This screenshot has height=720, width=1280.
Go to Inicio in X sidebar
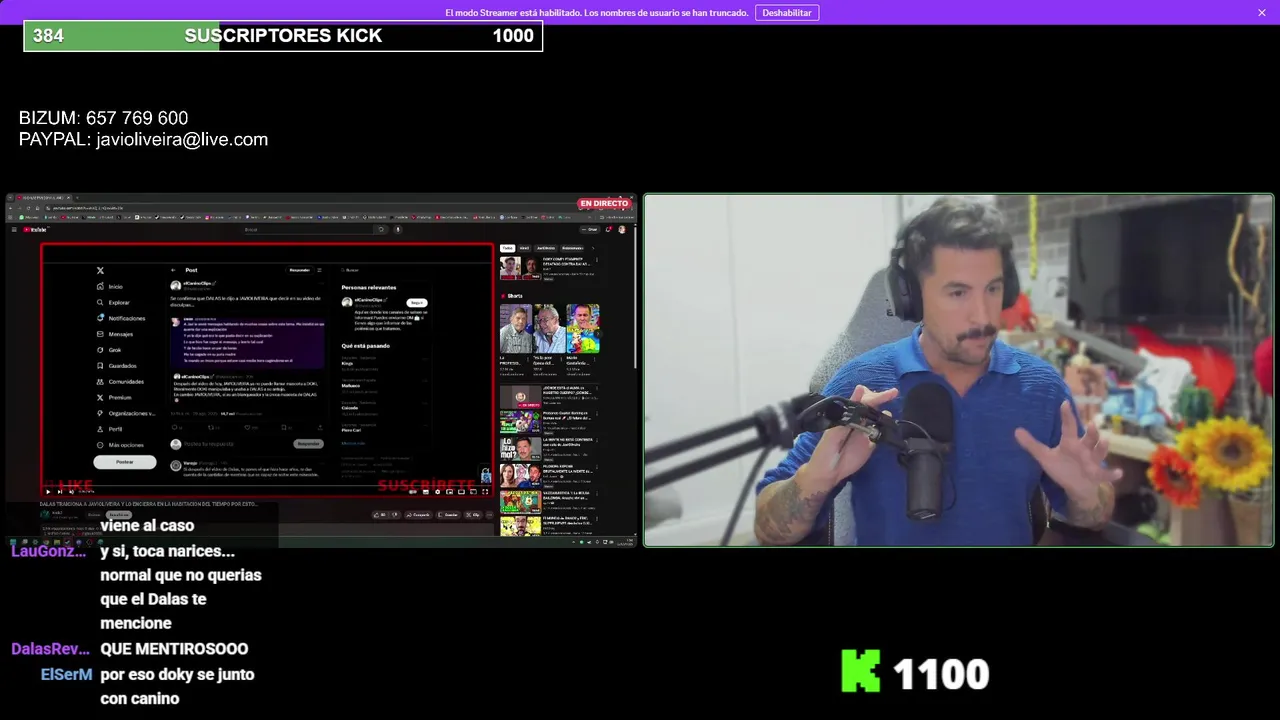[x=110, y=286]
